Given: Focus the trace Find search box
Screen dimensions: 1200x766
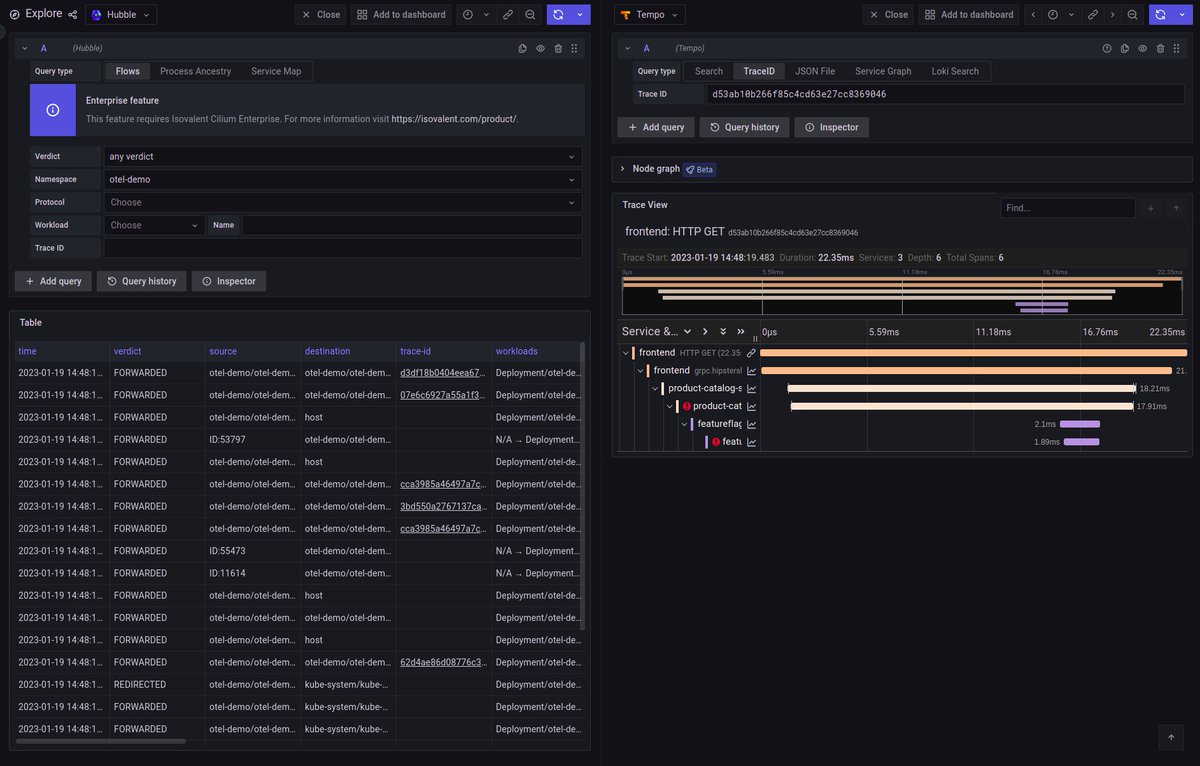Looking at the screenshot, I should 1068,208.
